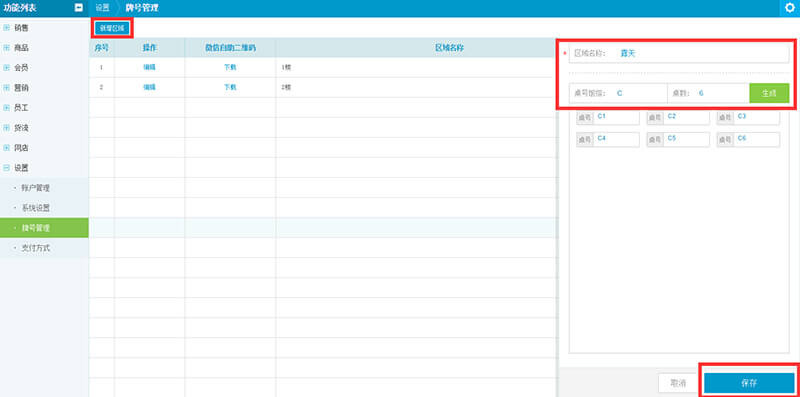Click the green 生成 button
The height and width of the screenshot is (397, 800).
pos(769,93)
